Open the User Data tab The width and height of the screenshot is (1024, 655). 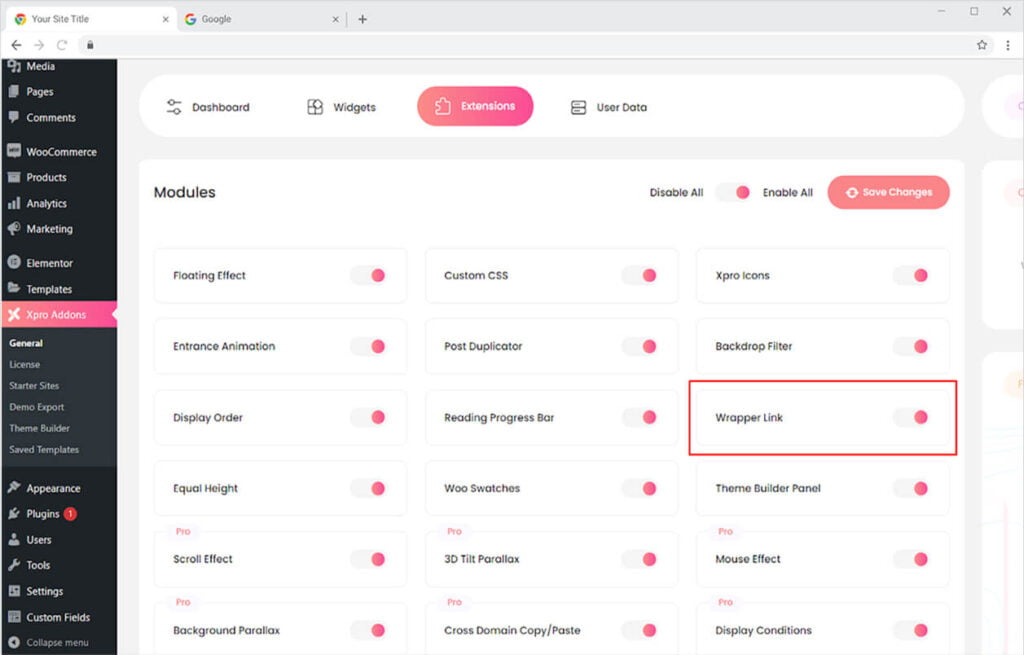(x=608, y=107)
